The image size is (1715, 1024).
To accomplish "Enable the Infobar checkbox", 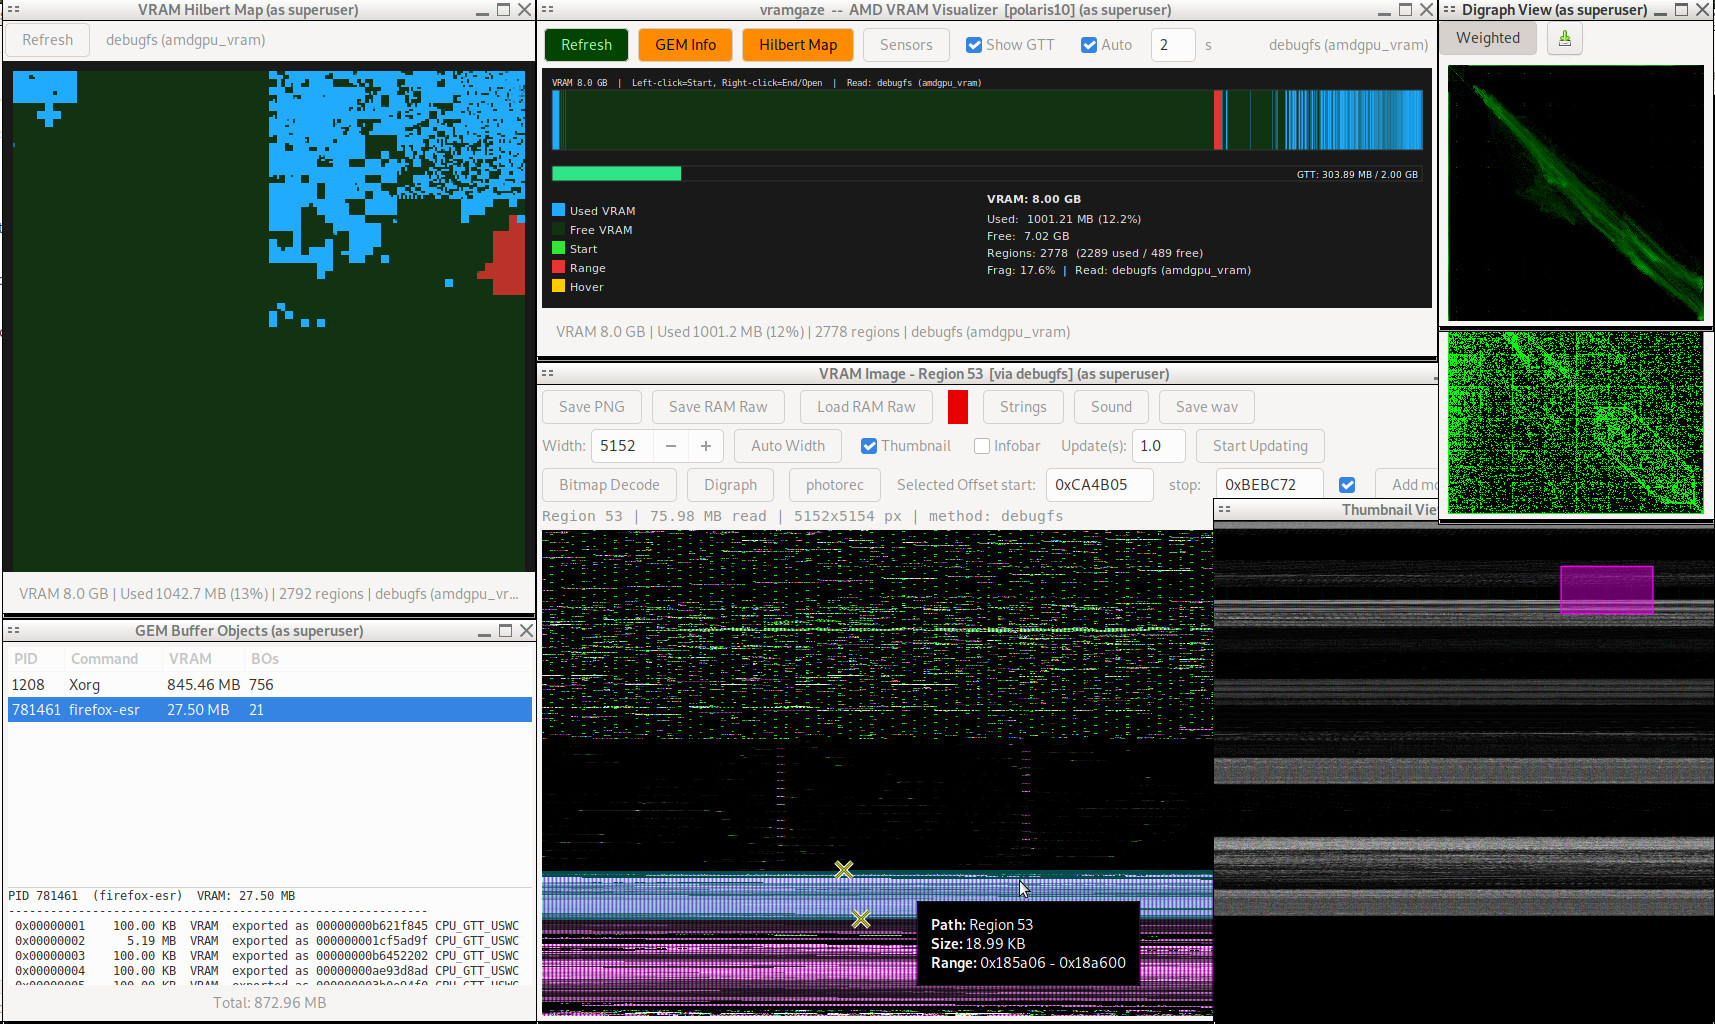I will 982,446.
